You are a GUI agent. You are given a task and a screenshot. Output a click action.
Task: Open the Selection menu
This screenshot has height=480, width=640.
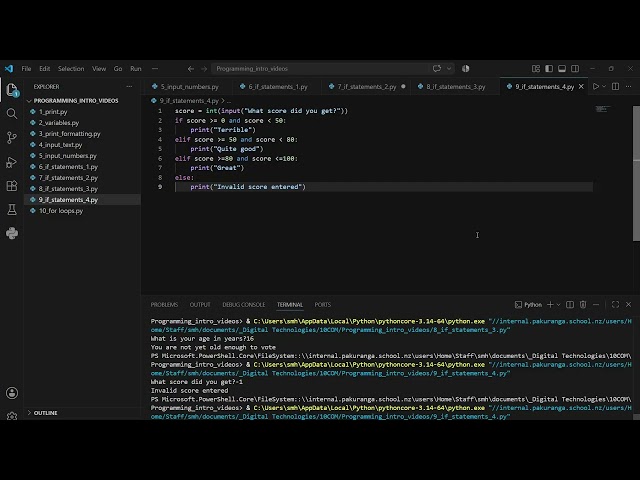click(71, 69)
